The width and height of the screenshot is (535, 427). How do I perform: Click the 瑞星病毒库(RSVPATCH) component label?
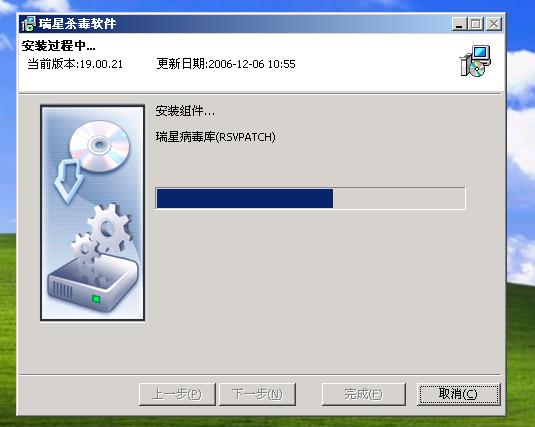(x=216, y=137)
